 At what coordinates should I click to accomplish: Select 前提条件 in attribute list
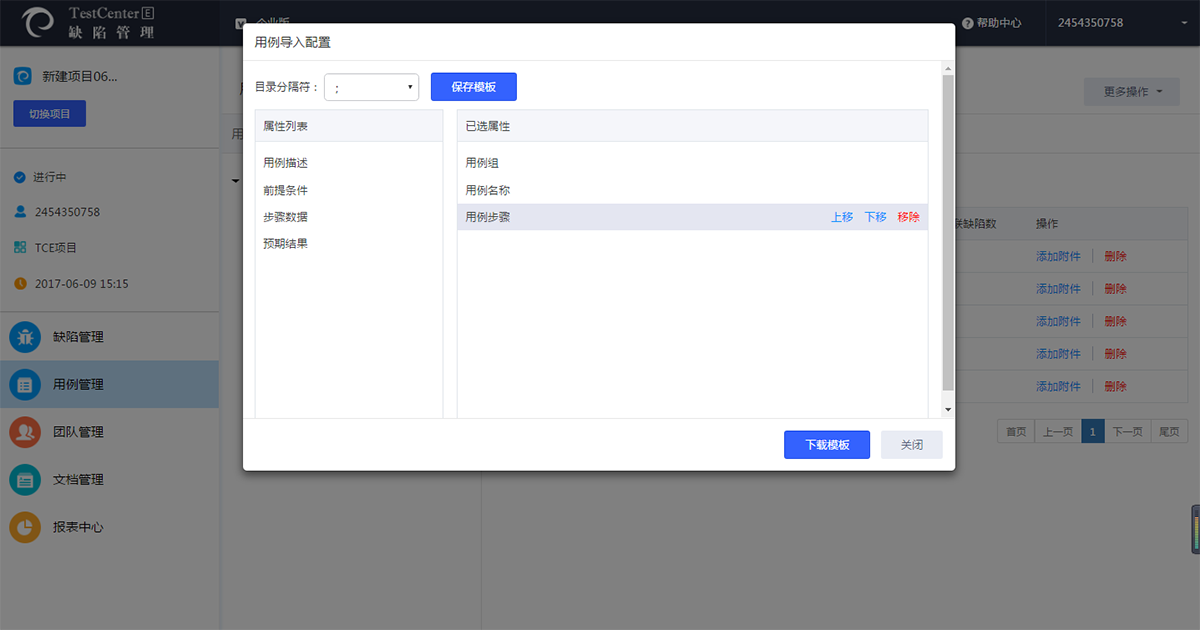pyautogui.click(x=286, y=190)
